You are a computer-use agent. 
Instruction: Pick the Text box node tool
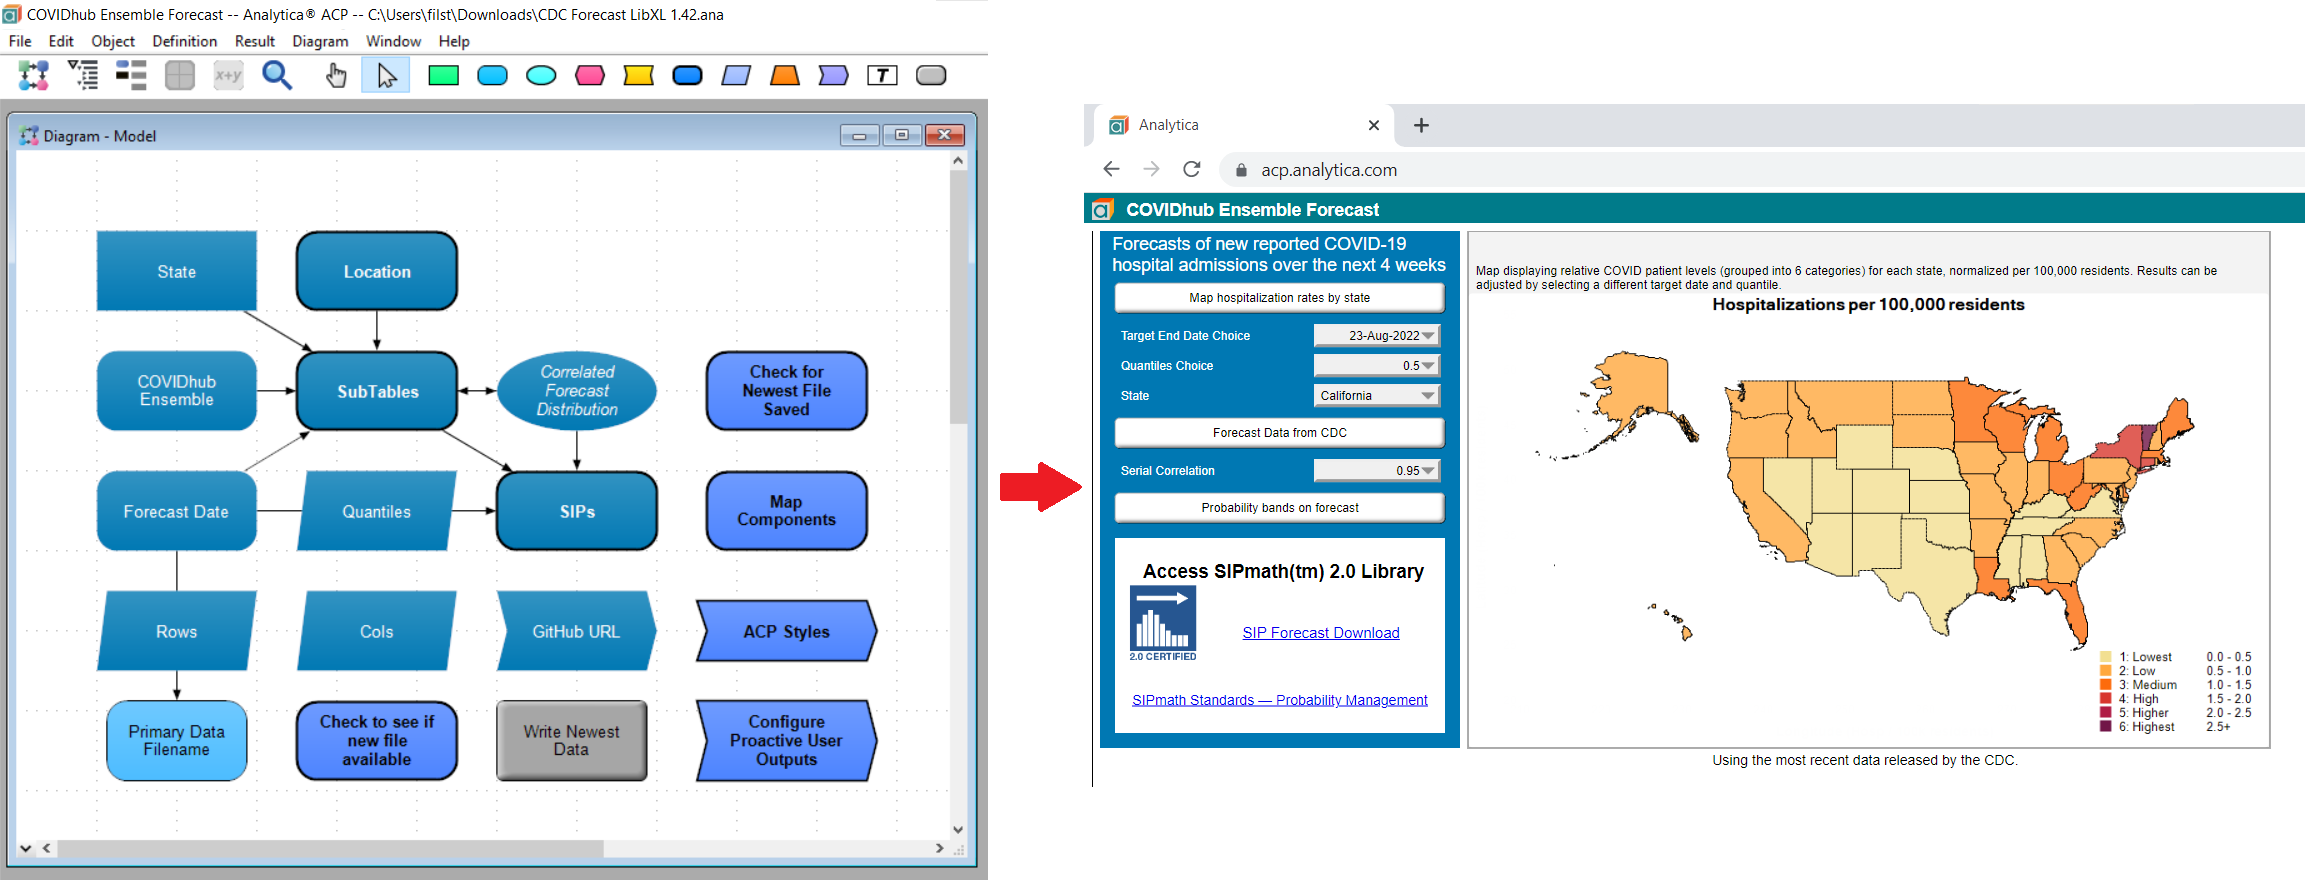pyautogui.click(x=882, y=75)
